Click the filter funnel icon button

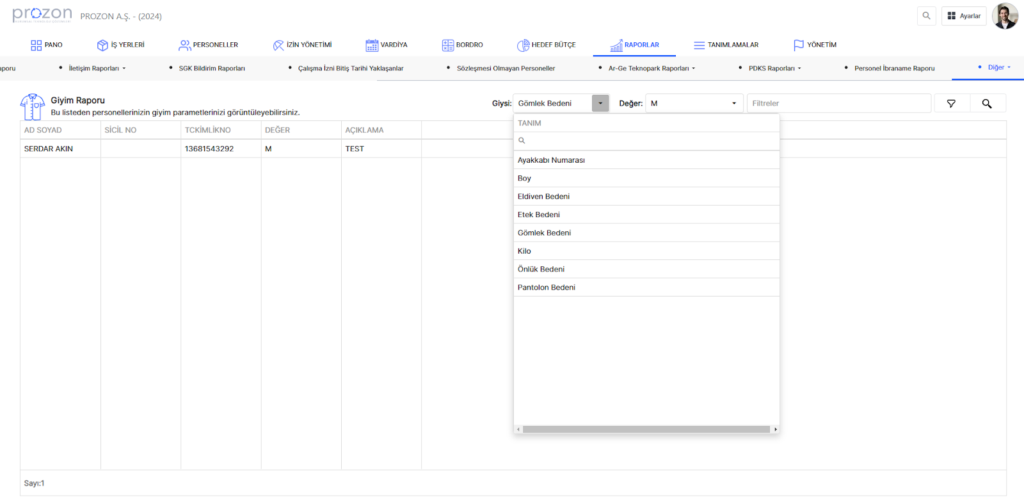951,103
